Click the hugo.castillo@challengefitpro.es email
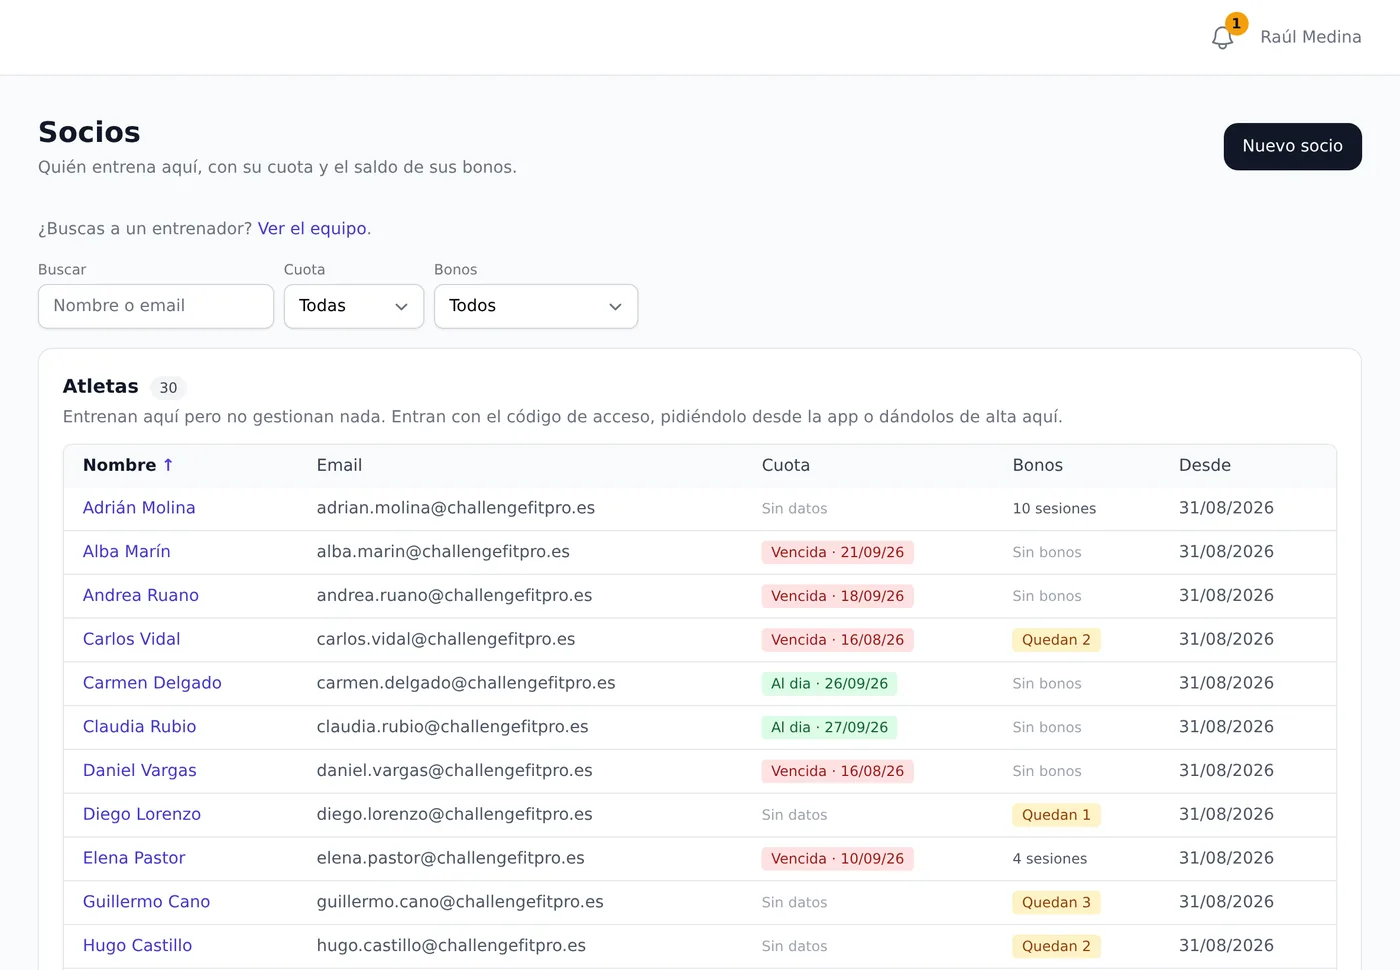The height and width of the screenshot is (970, 1400). click(x=451, y=946)
